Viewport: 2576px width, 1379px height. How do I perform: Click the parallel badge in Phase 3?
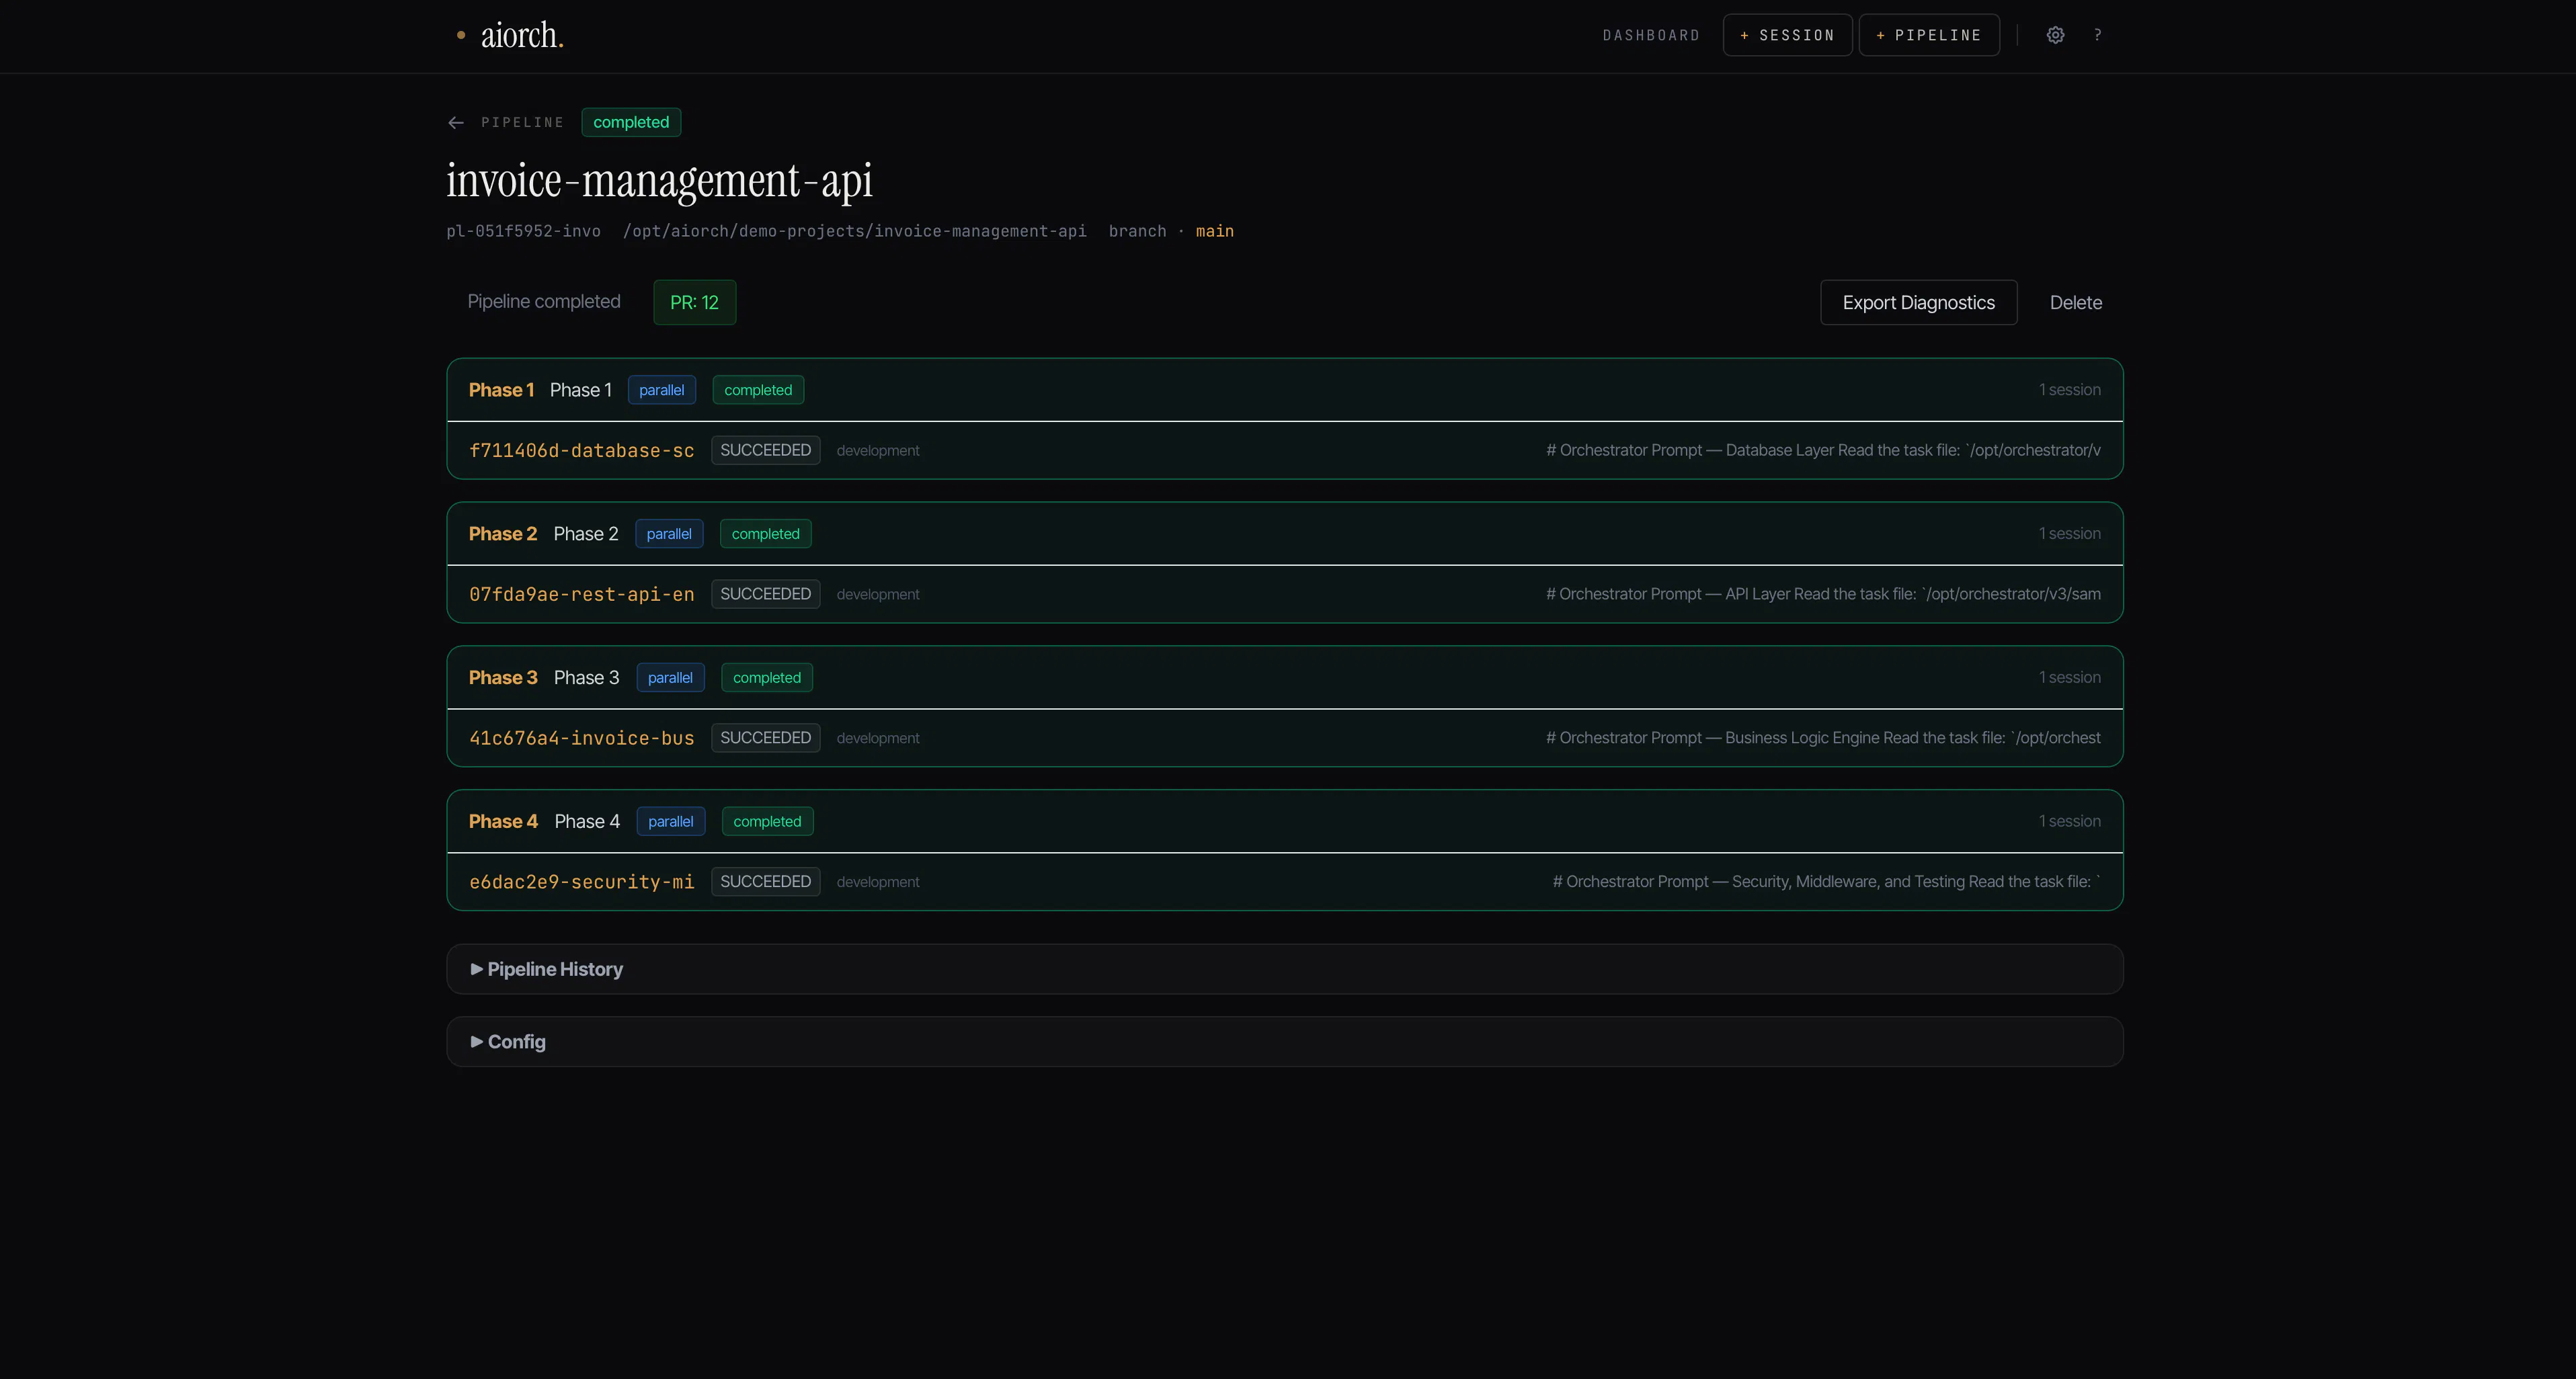pos(670,678)
